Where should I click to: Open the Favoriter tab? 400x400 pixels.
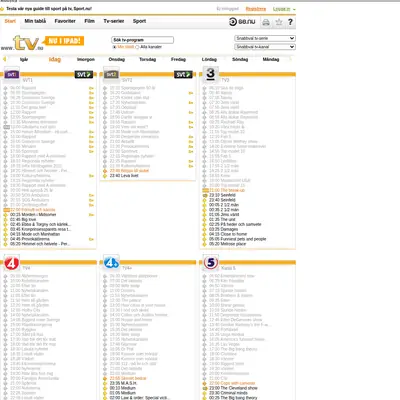click(x=65, y=21)
